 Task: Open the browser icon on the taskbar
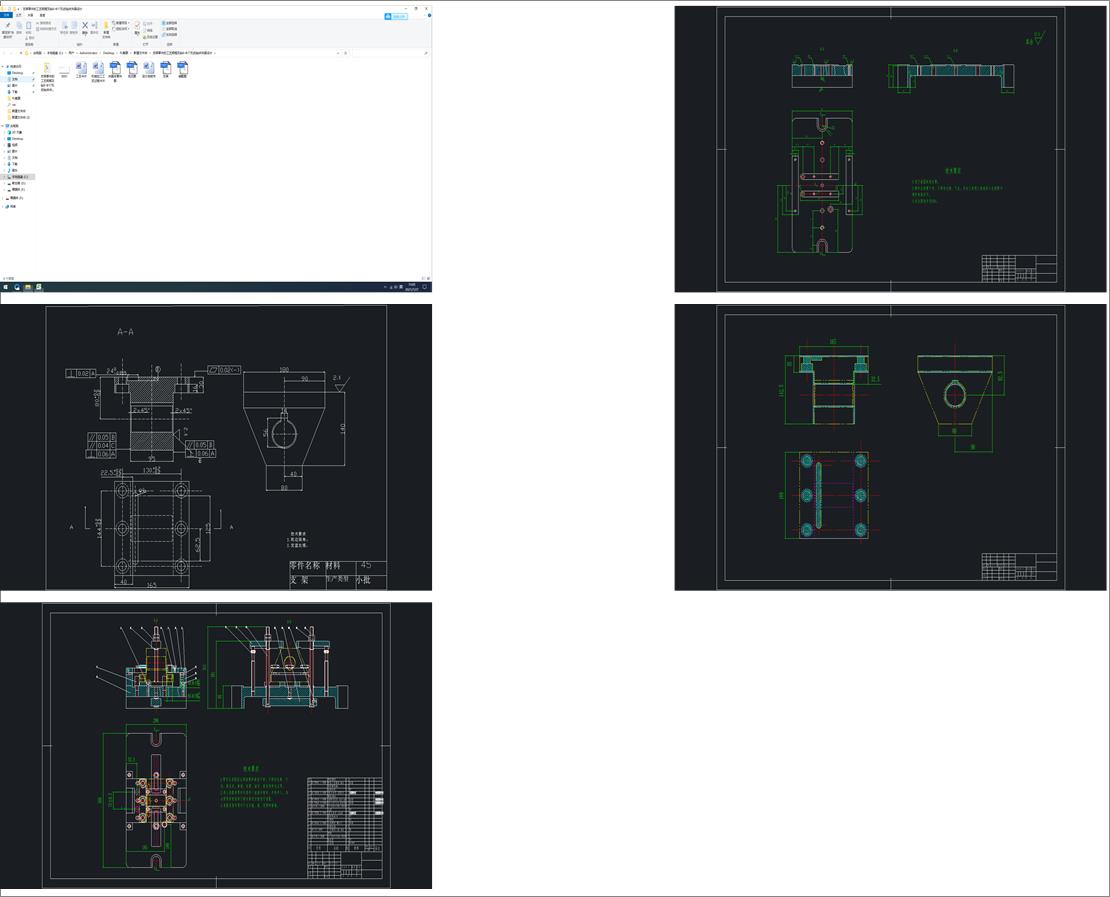click(16, 287)
